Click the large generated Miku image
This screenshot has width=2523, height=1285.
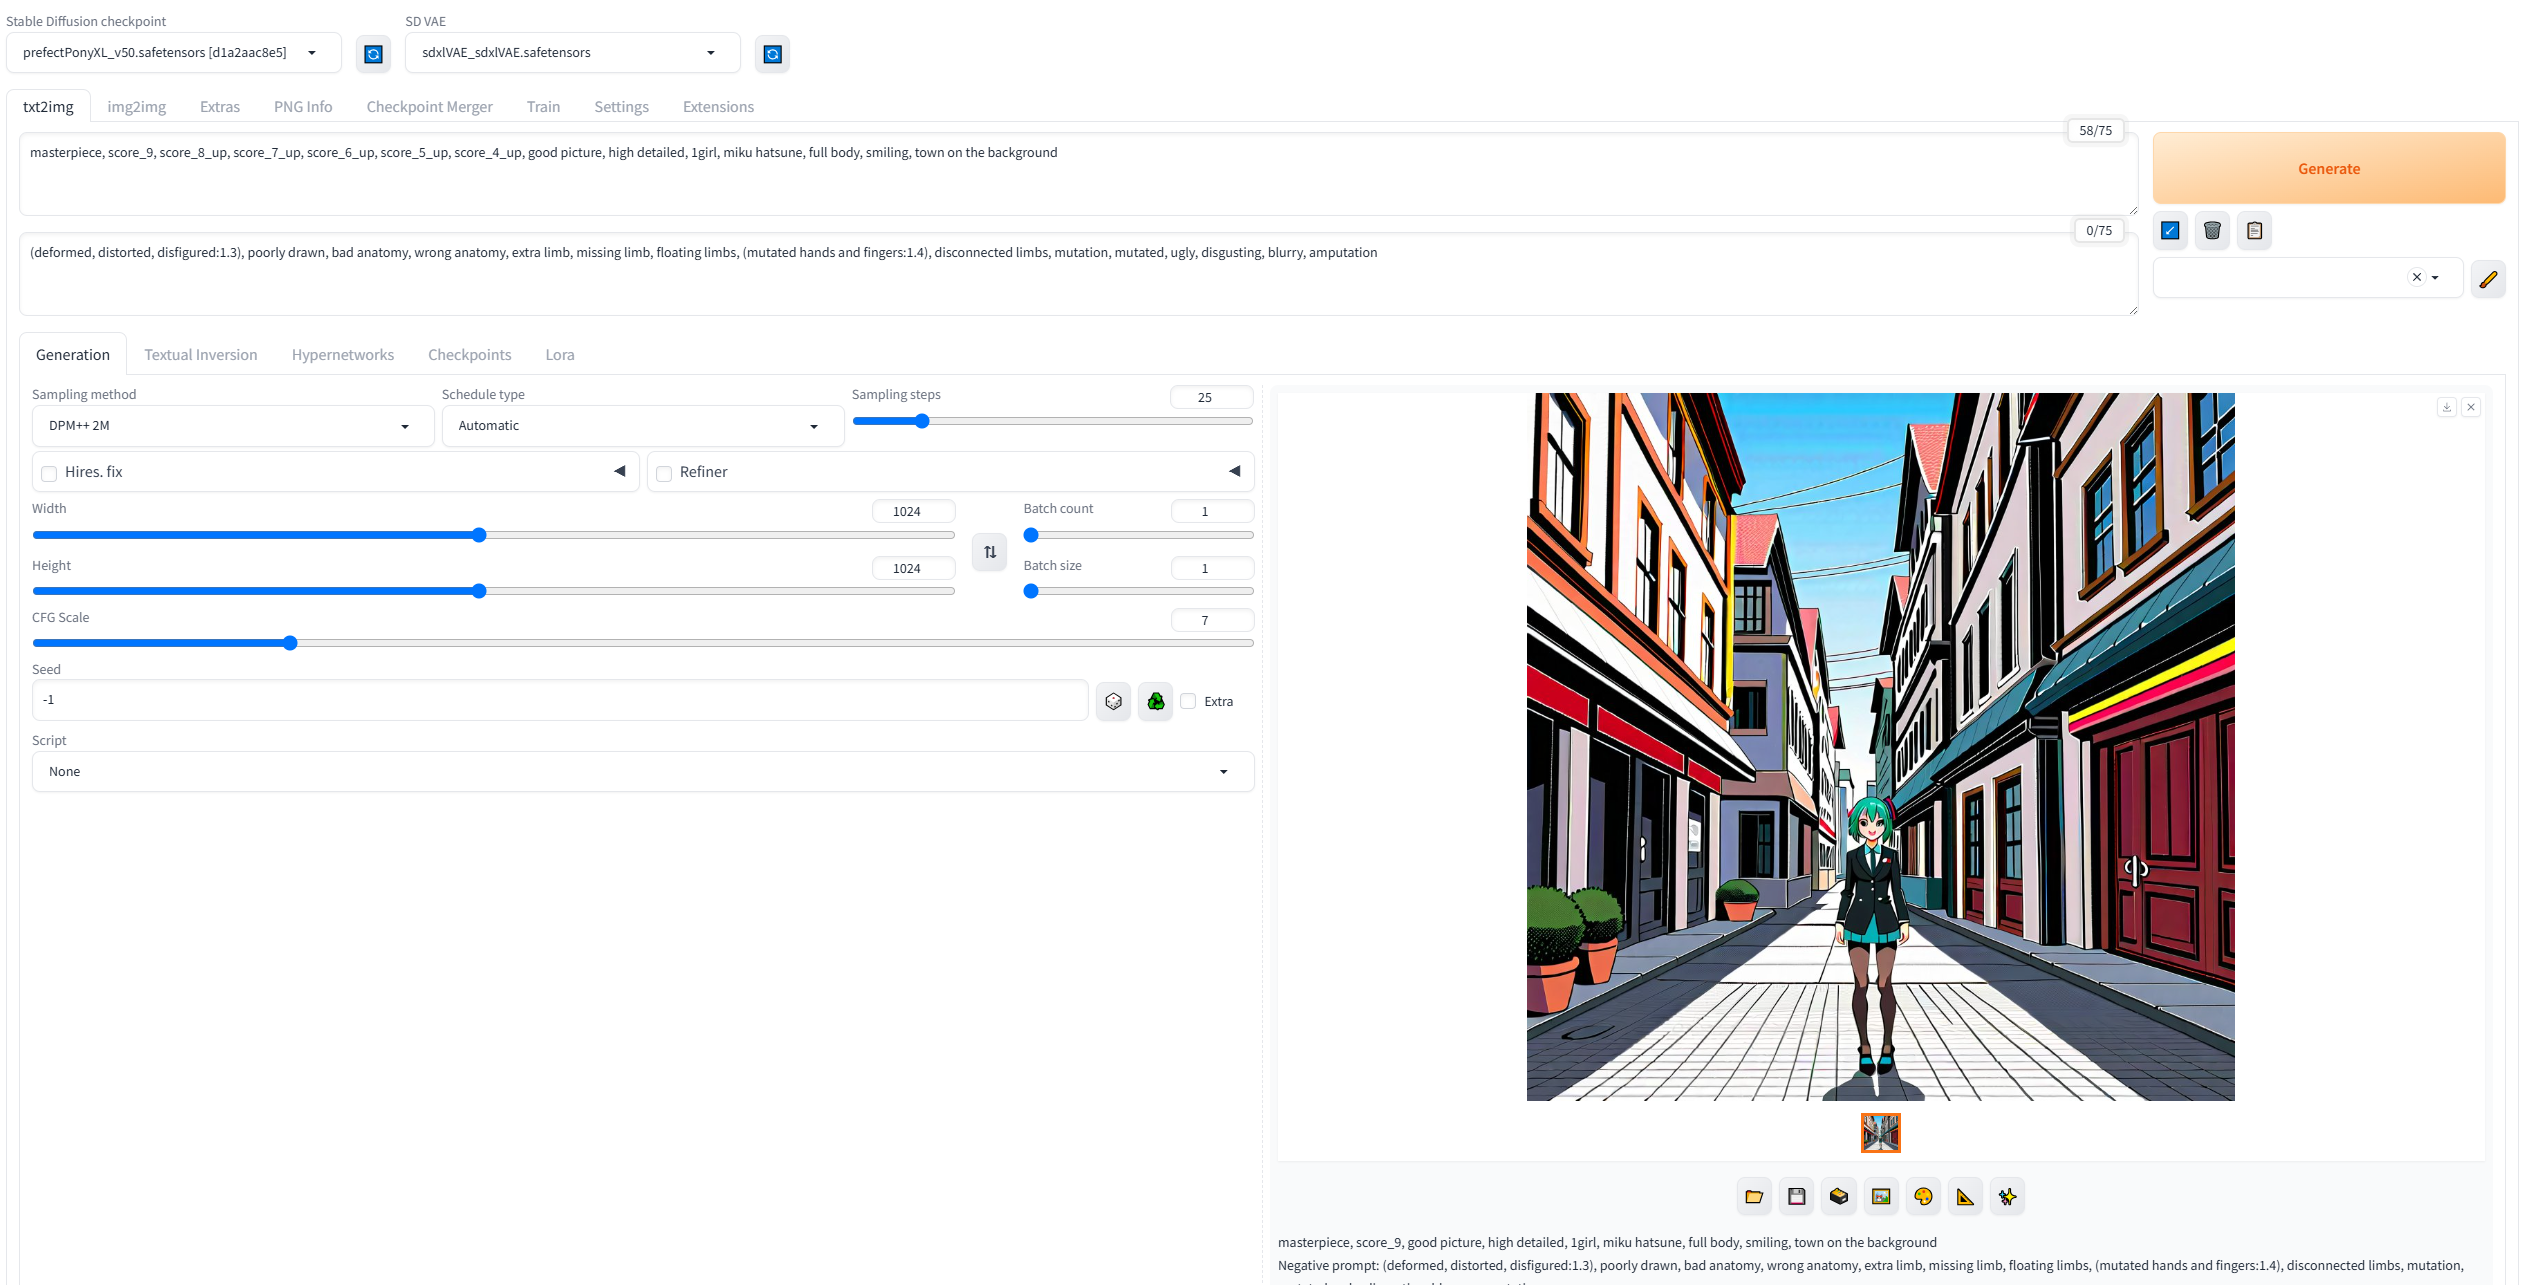[1880, 747]
